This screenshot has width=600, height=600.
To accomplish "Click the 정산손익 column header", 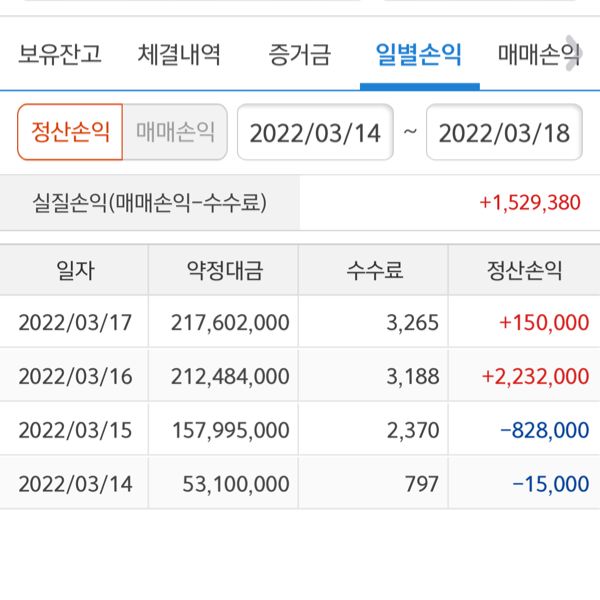I will [524, 270].
